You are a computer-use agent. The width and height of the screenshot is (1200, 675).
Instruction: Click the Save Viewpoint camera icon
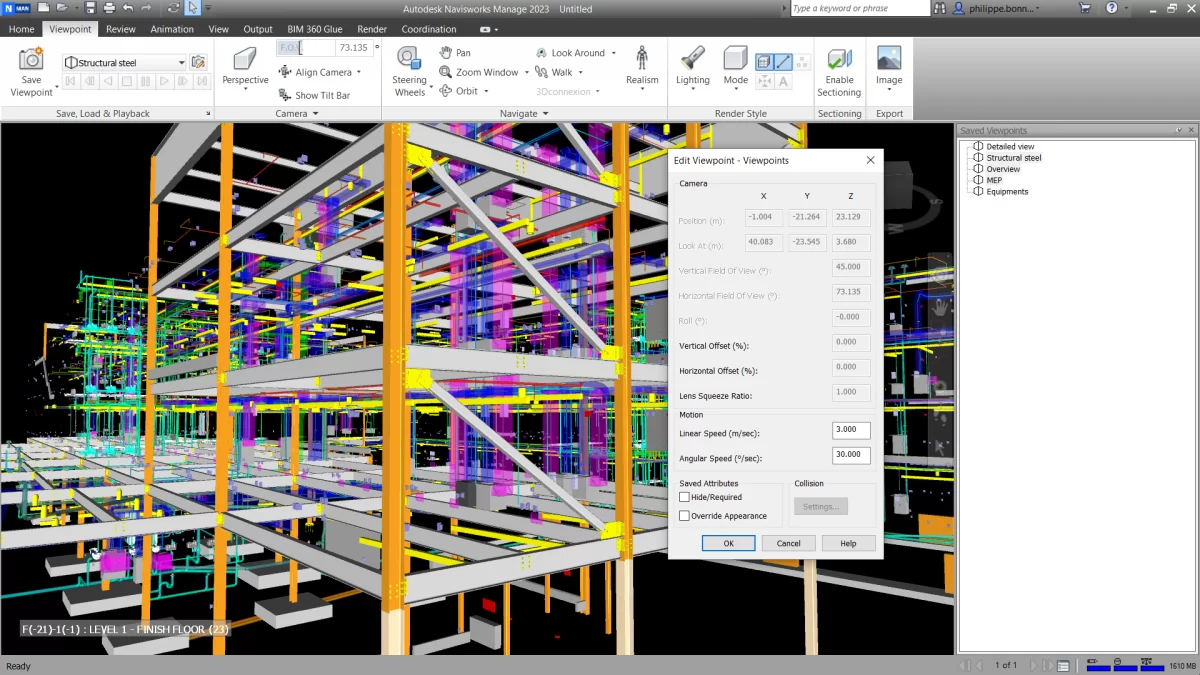[31, 59]
